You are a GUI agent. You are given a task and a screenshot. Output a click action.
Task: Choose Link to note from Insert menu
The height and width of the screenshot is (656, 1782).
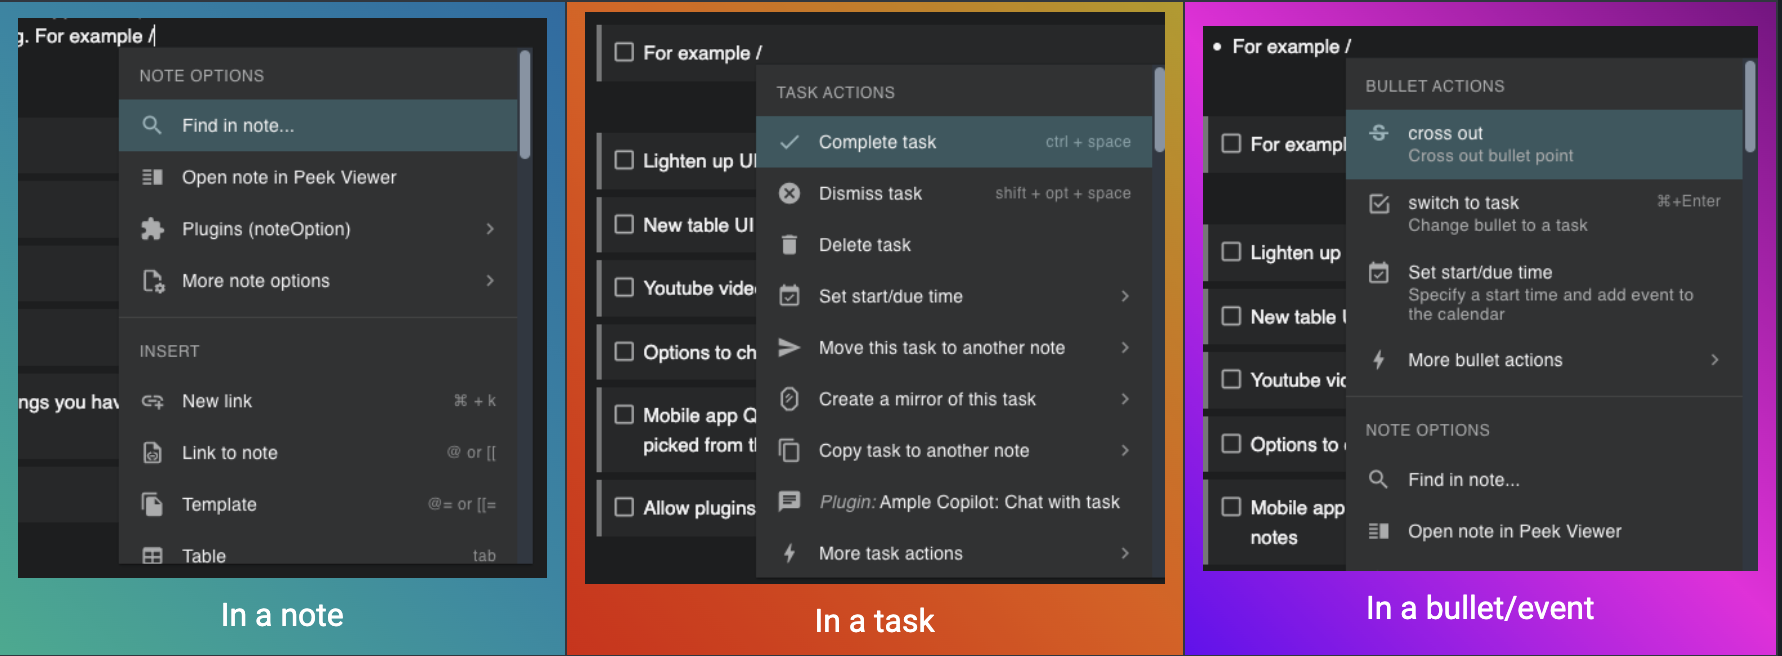click(230, 453)
